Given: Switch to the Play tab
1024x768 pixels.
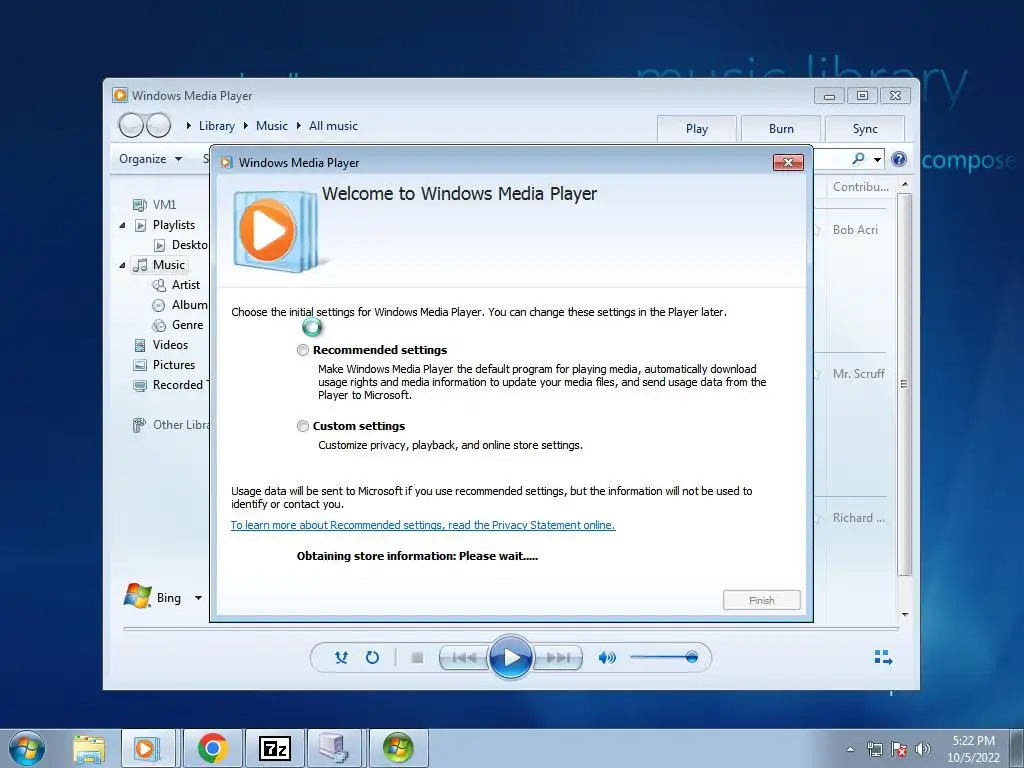Looking at the screenshot, I should pos(696,129).
